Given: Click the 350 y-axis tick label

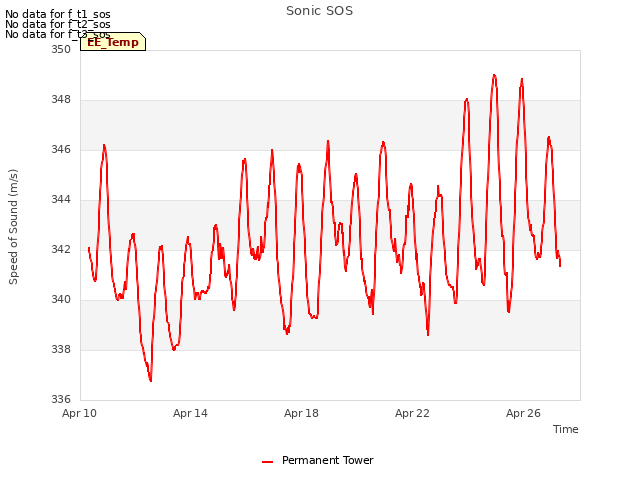Looking at the screenshot, I should 61,49.
